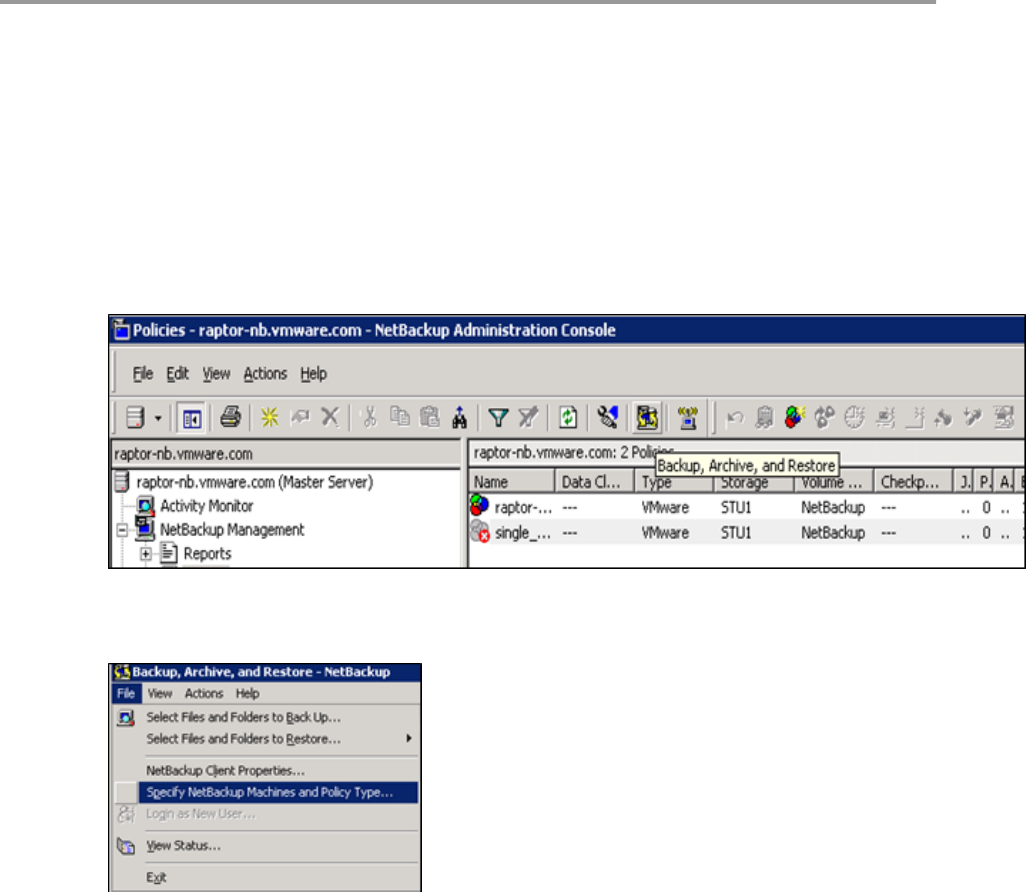Click the Filter funnel icon
This screenshot has width=1026, height=892.
click(x=498, y=417)
